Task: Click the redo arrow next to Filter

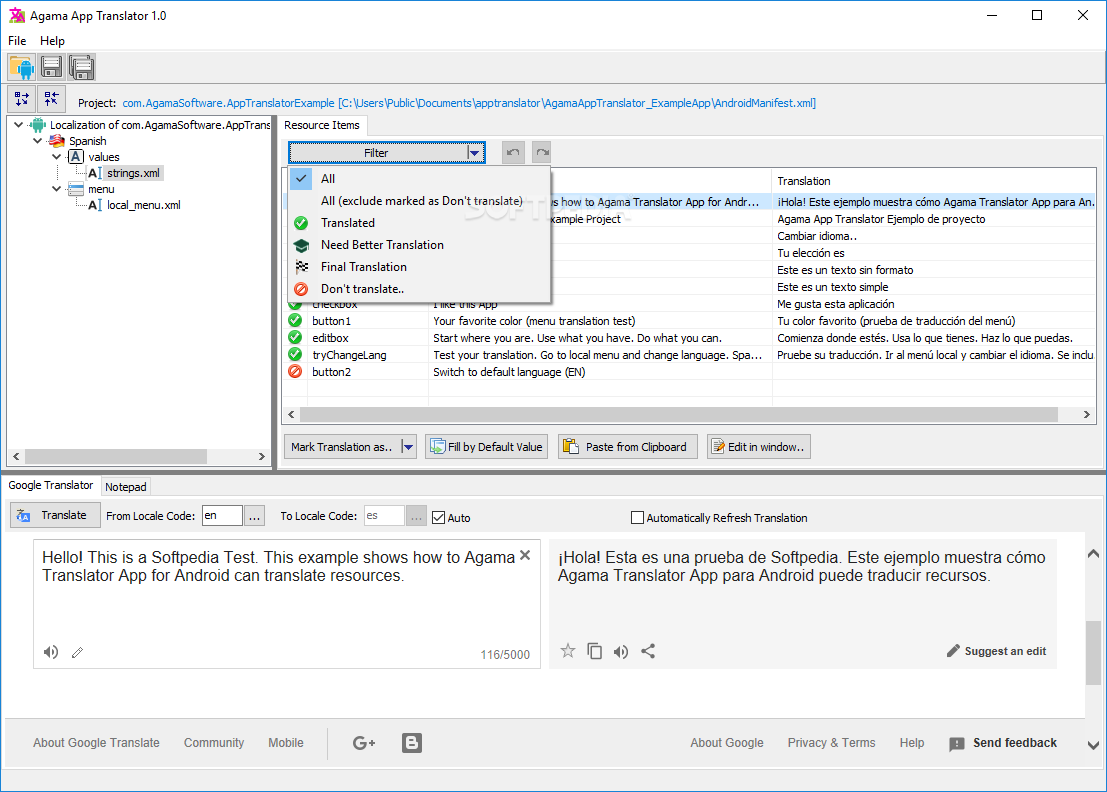Action: (x=542, y=152)
